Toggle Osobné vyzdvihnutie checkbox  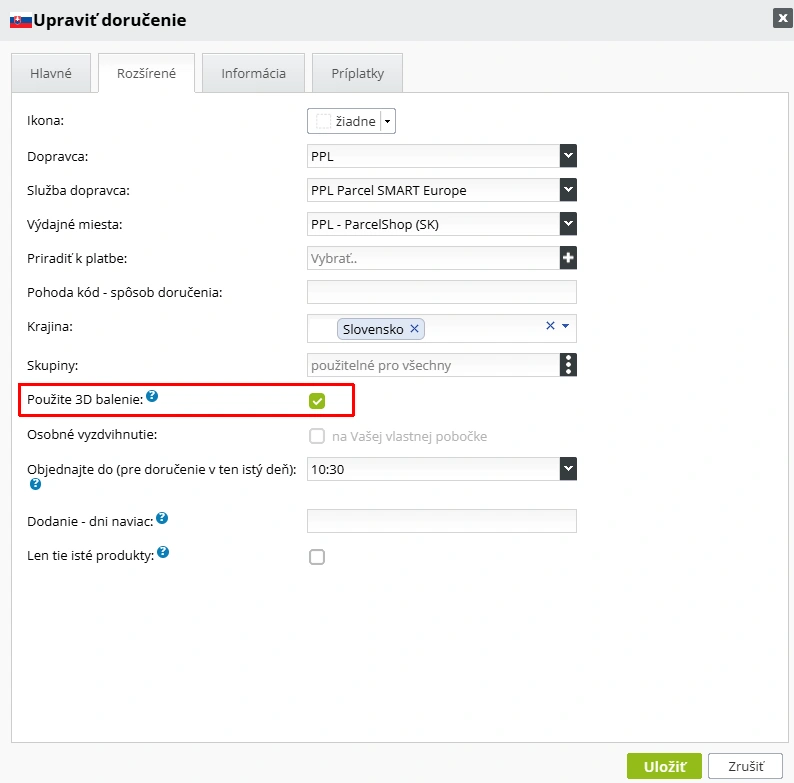[317, 436]
